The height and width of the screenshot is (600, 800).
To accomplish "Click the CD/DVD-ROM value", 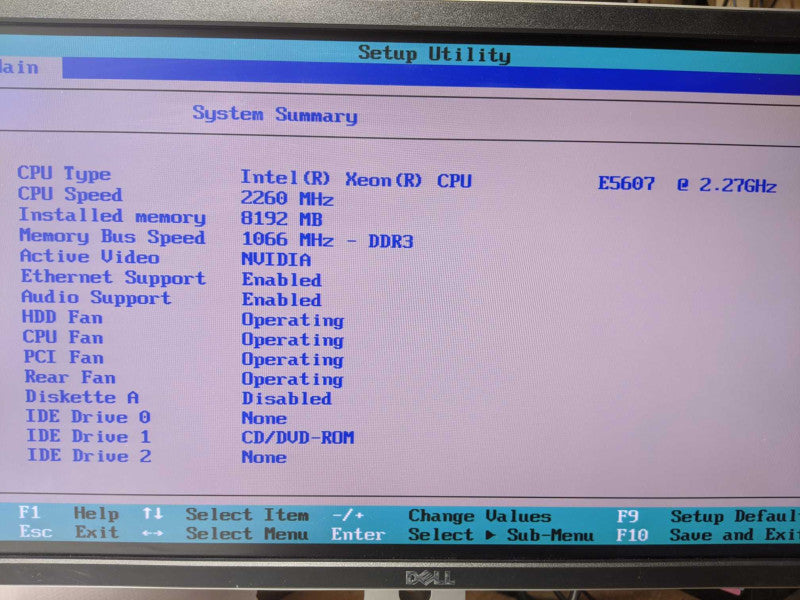I will (298, 438).
